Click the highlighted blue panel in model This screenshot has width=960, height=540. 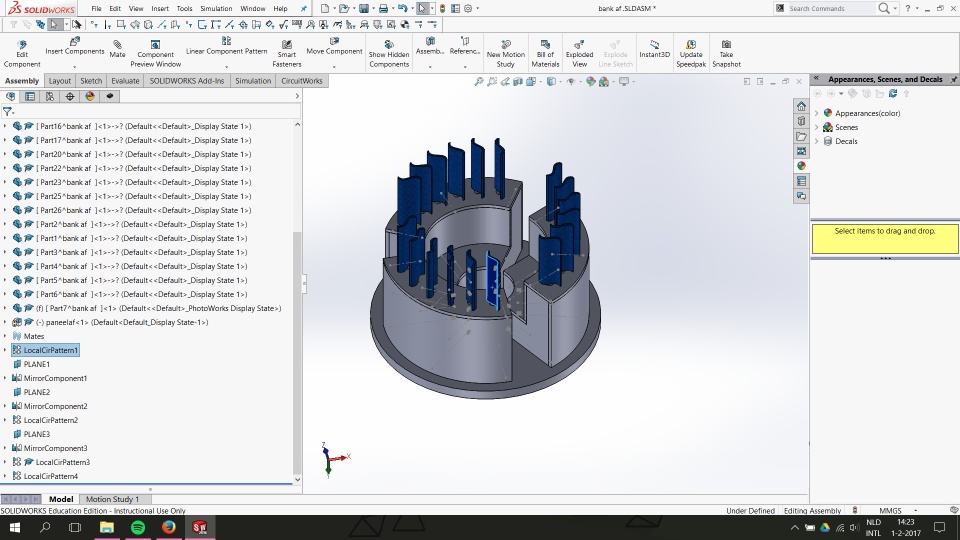click(x=493, y=280)
